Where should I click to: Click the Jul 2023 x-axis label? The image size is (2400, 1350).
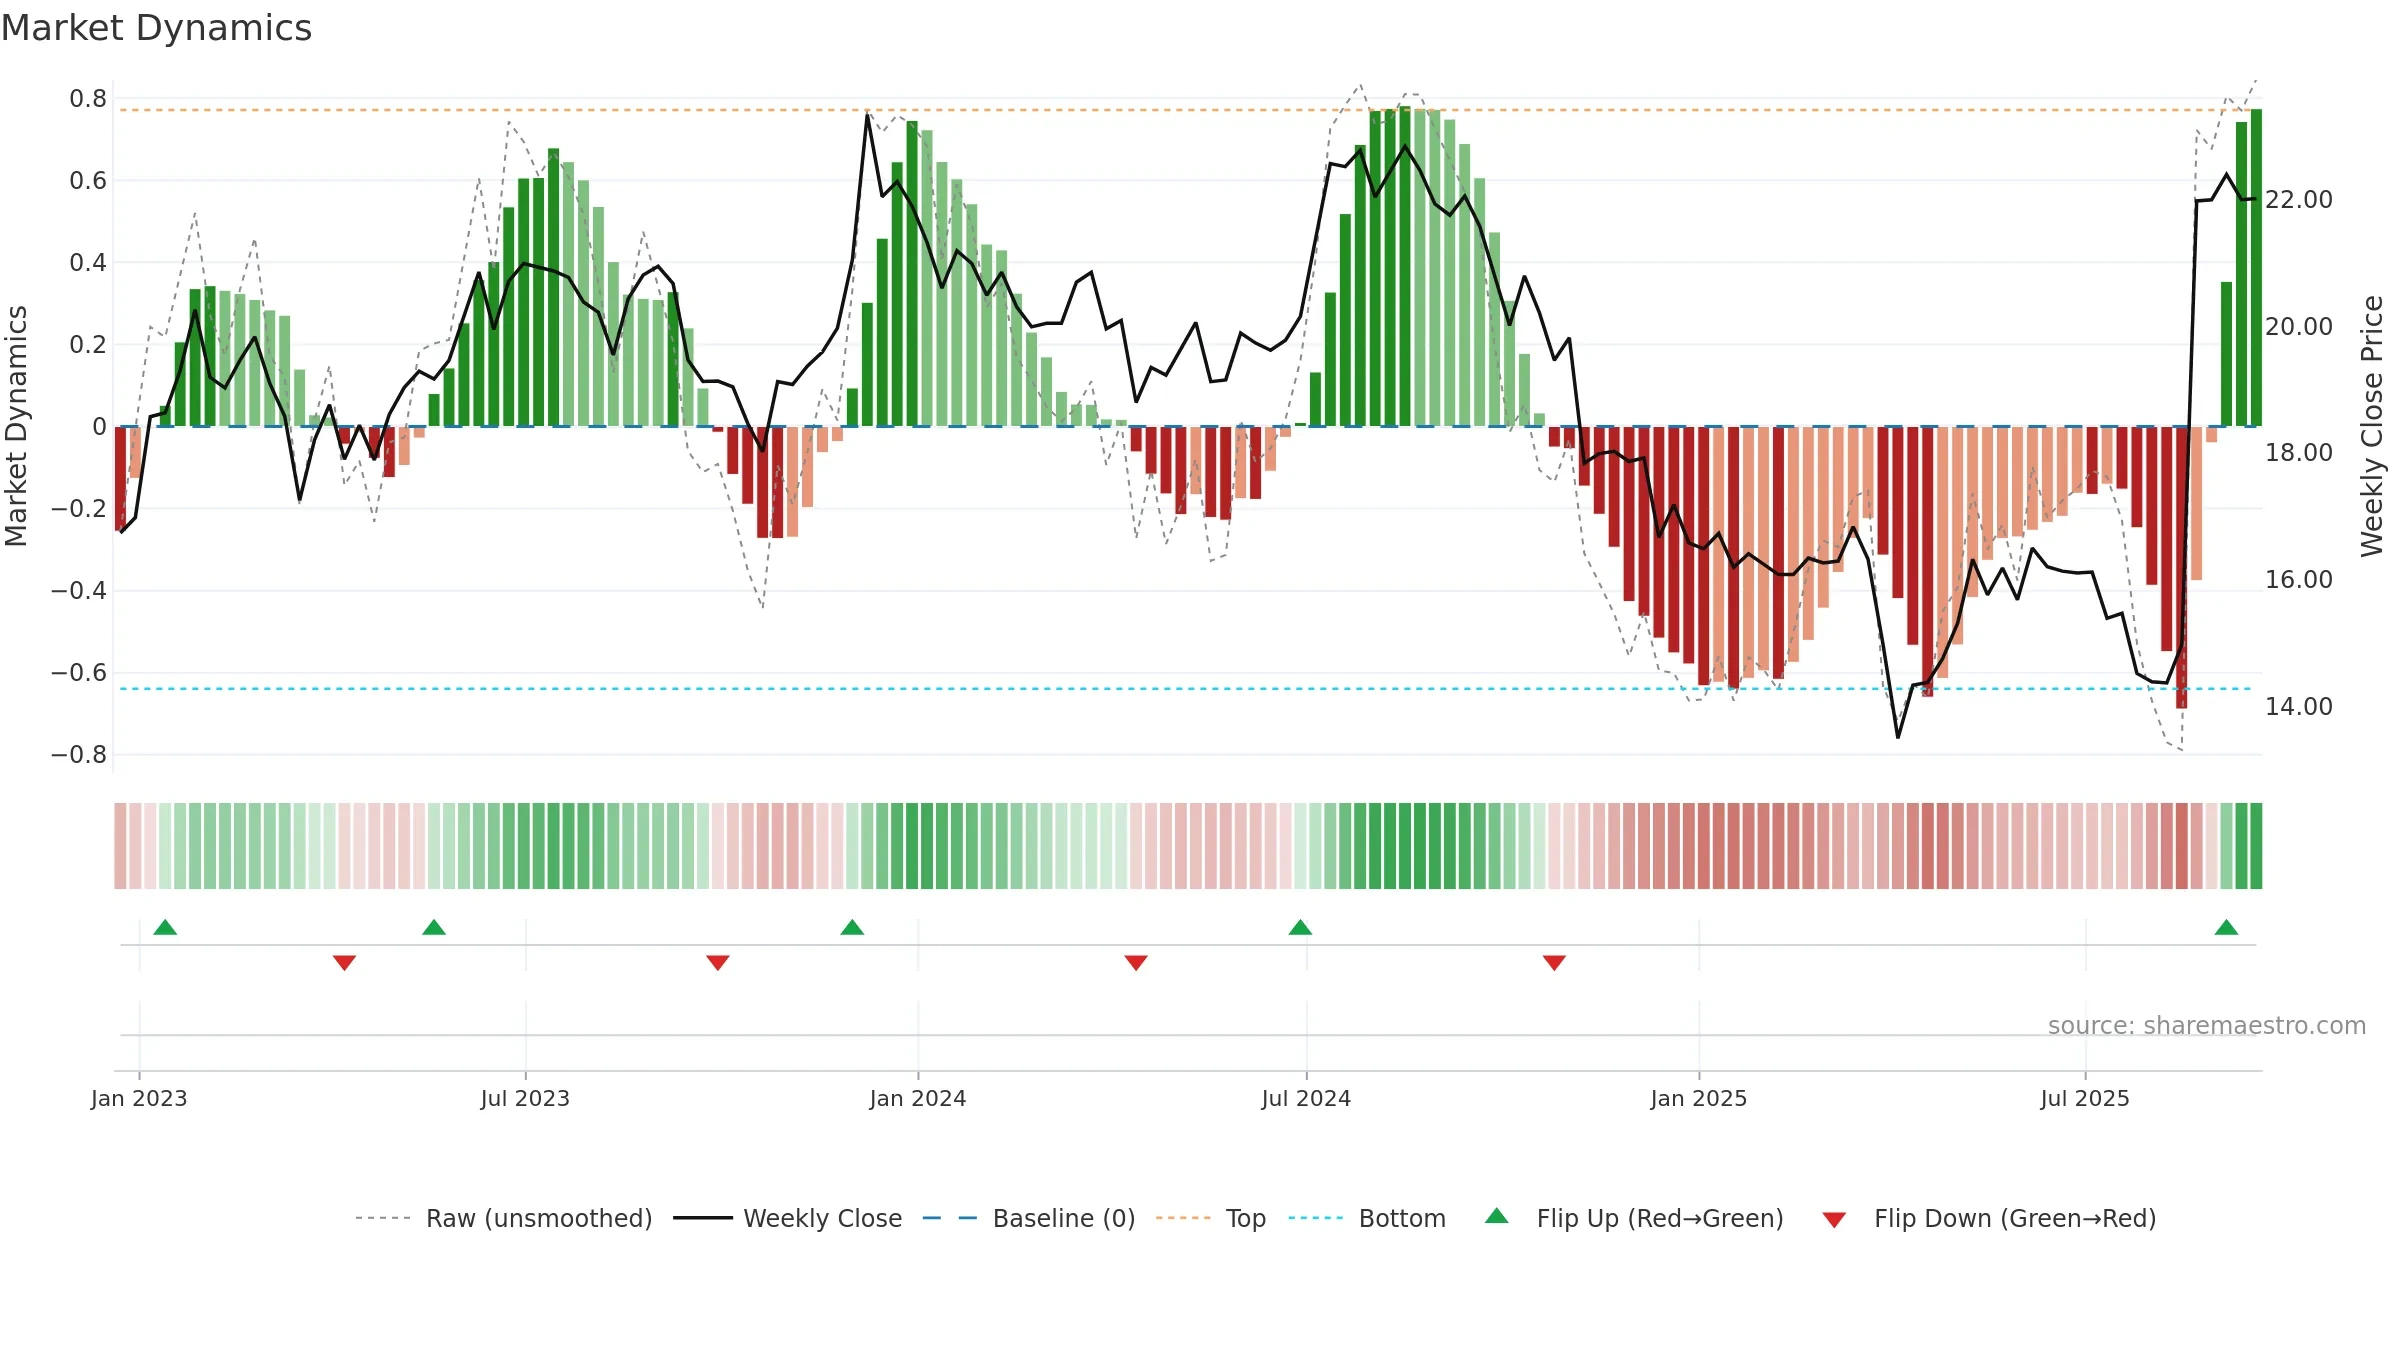coord(525,1098)
